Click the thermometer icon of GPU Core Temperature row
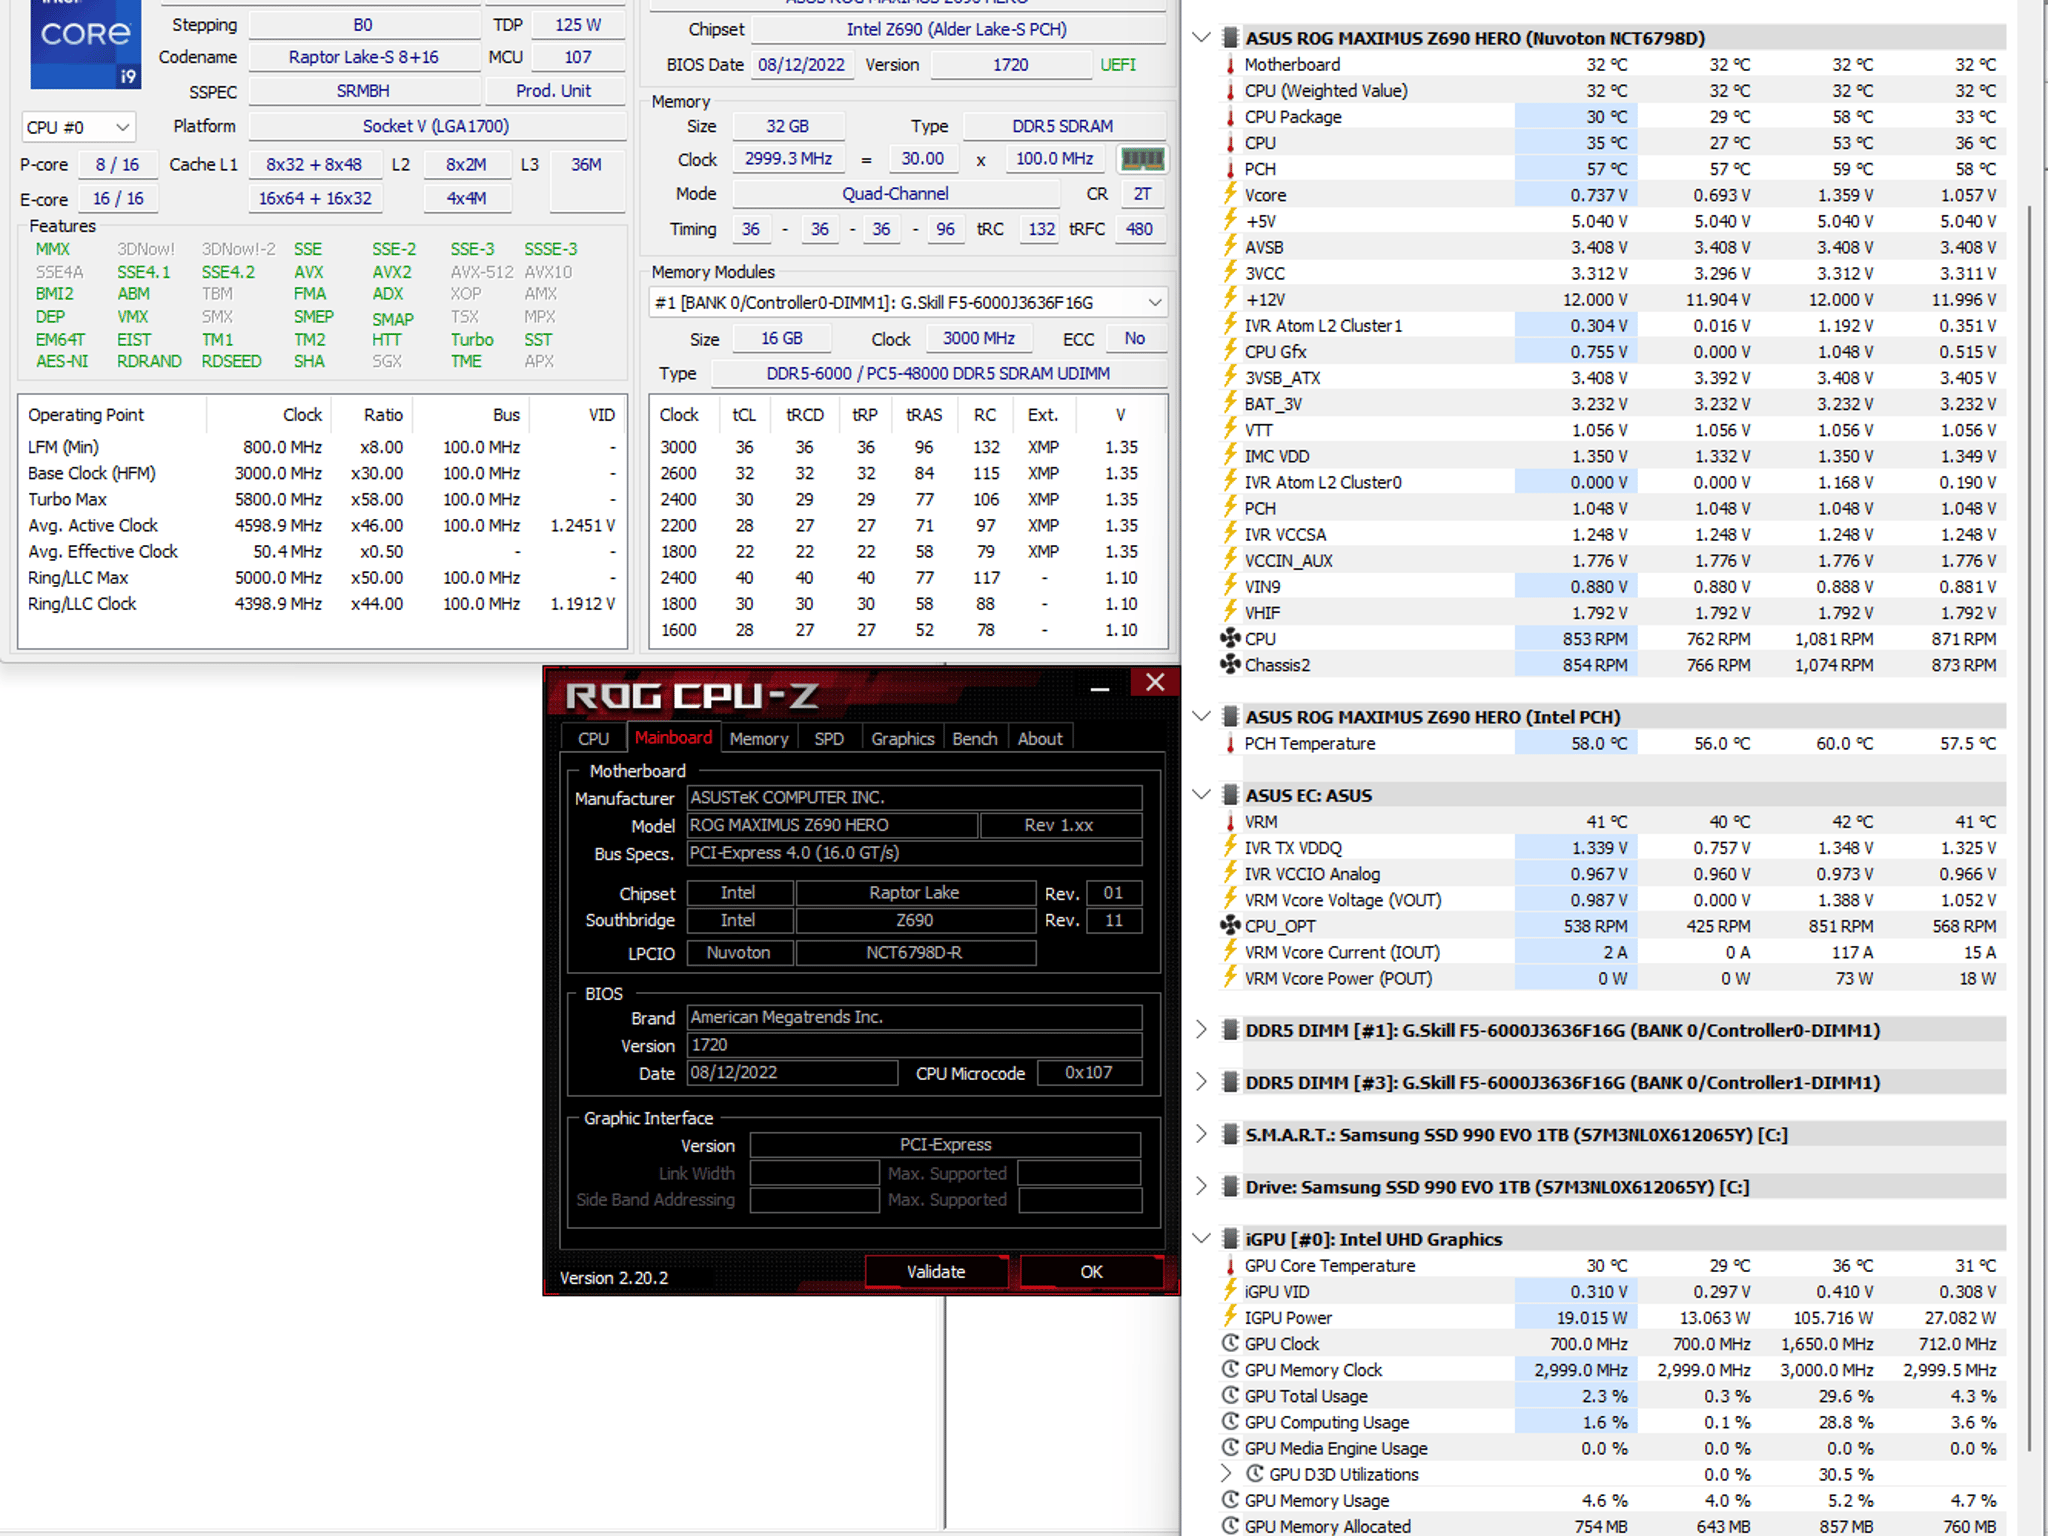2048x1536 pixels. [x=1230, y=1265]
